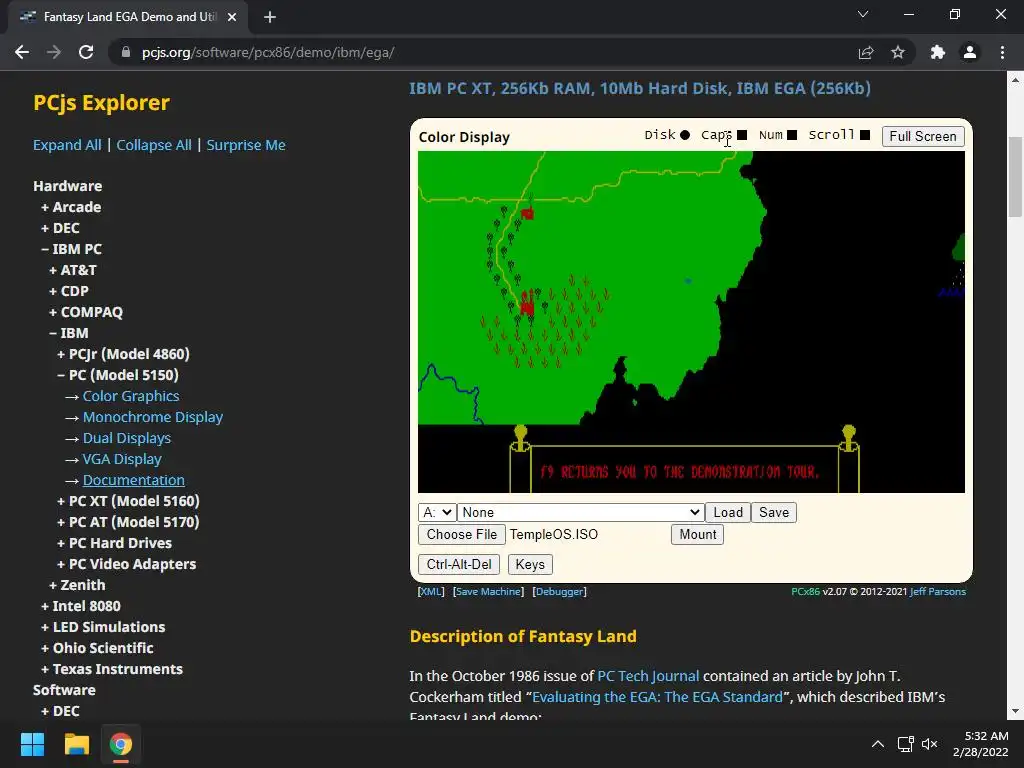The height and width of the screenshot is (768, 1024).
Task: Collapse PC (Model 5150)
Action: 118,375
